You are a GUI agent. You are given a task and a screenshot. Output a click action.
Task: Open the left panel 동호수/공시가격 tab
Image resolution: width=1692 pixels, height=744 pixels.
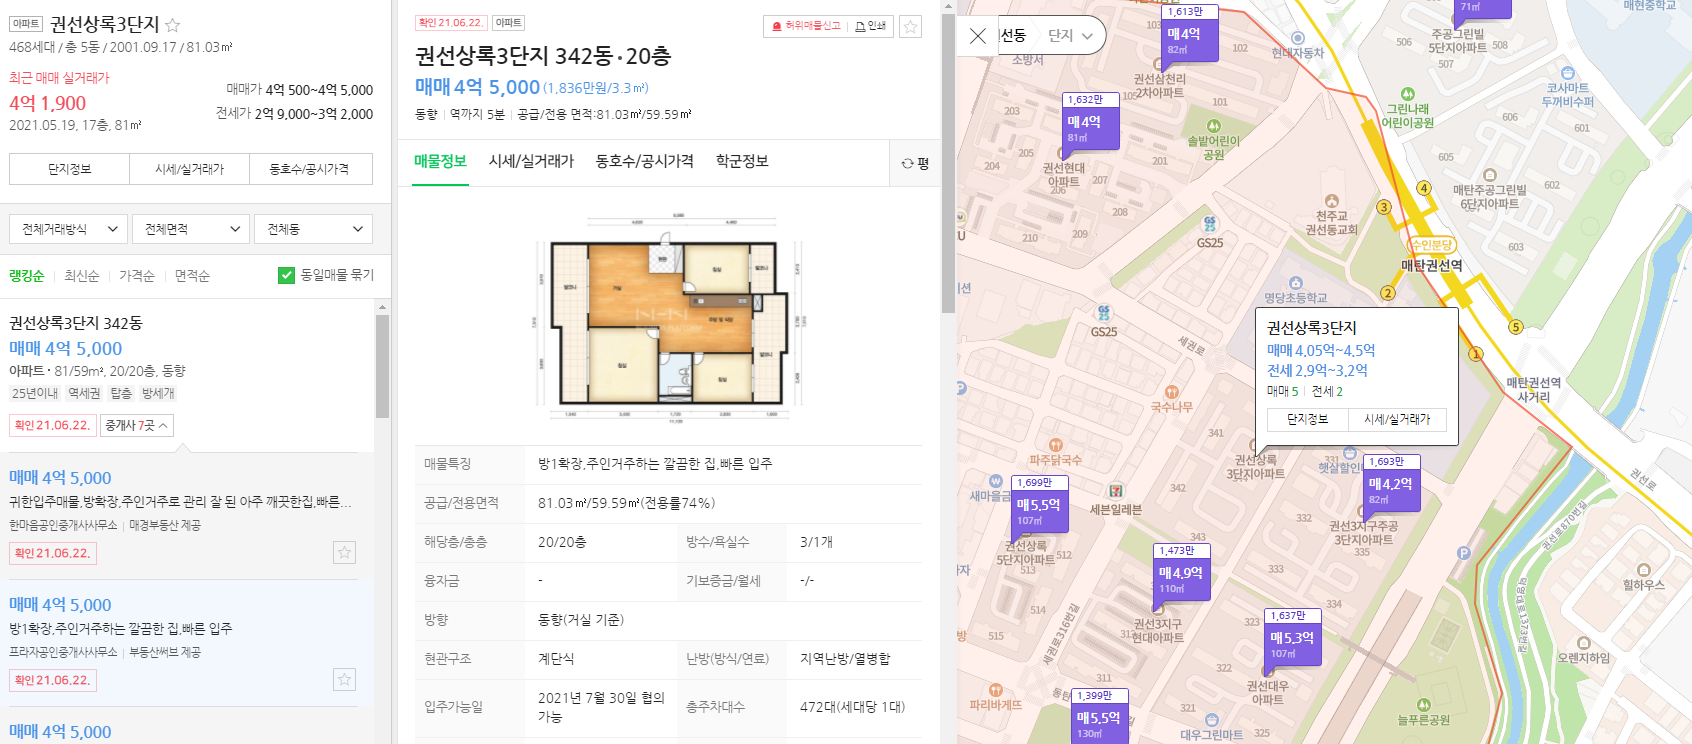(310, 169)
